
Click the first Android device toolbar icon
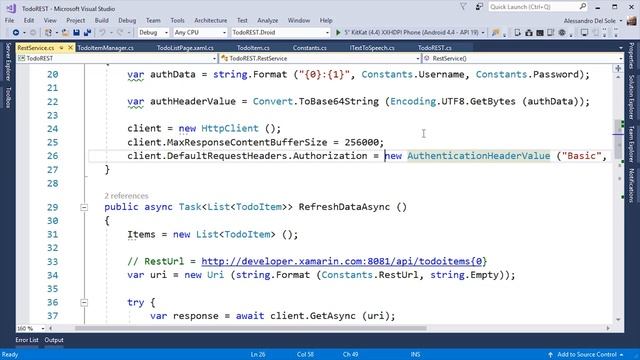pyautogui.click(x=518, y=32)
